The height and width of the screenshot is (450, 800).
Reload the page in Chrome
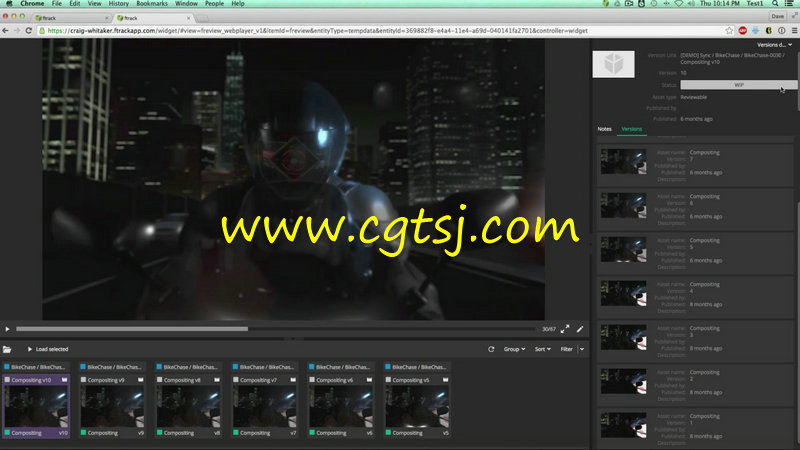[29, 31]
